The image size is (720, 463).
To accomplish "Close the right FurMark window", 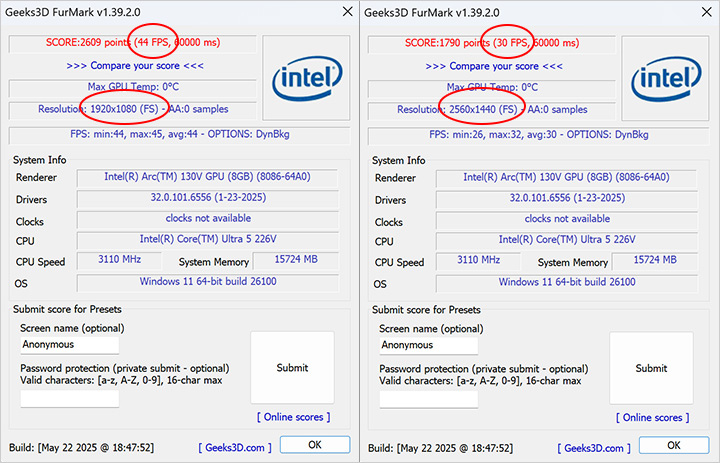I will (707, 12).
